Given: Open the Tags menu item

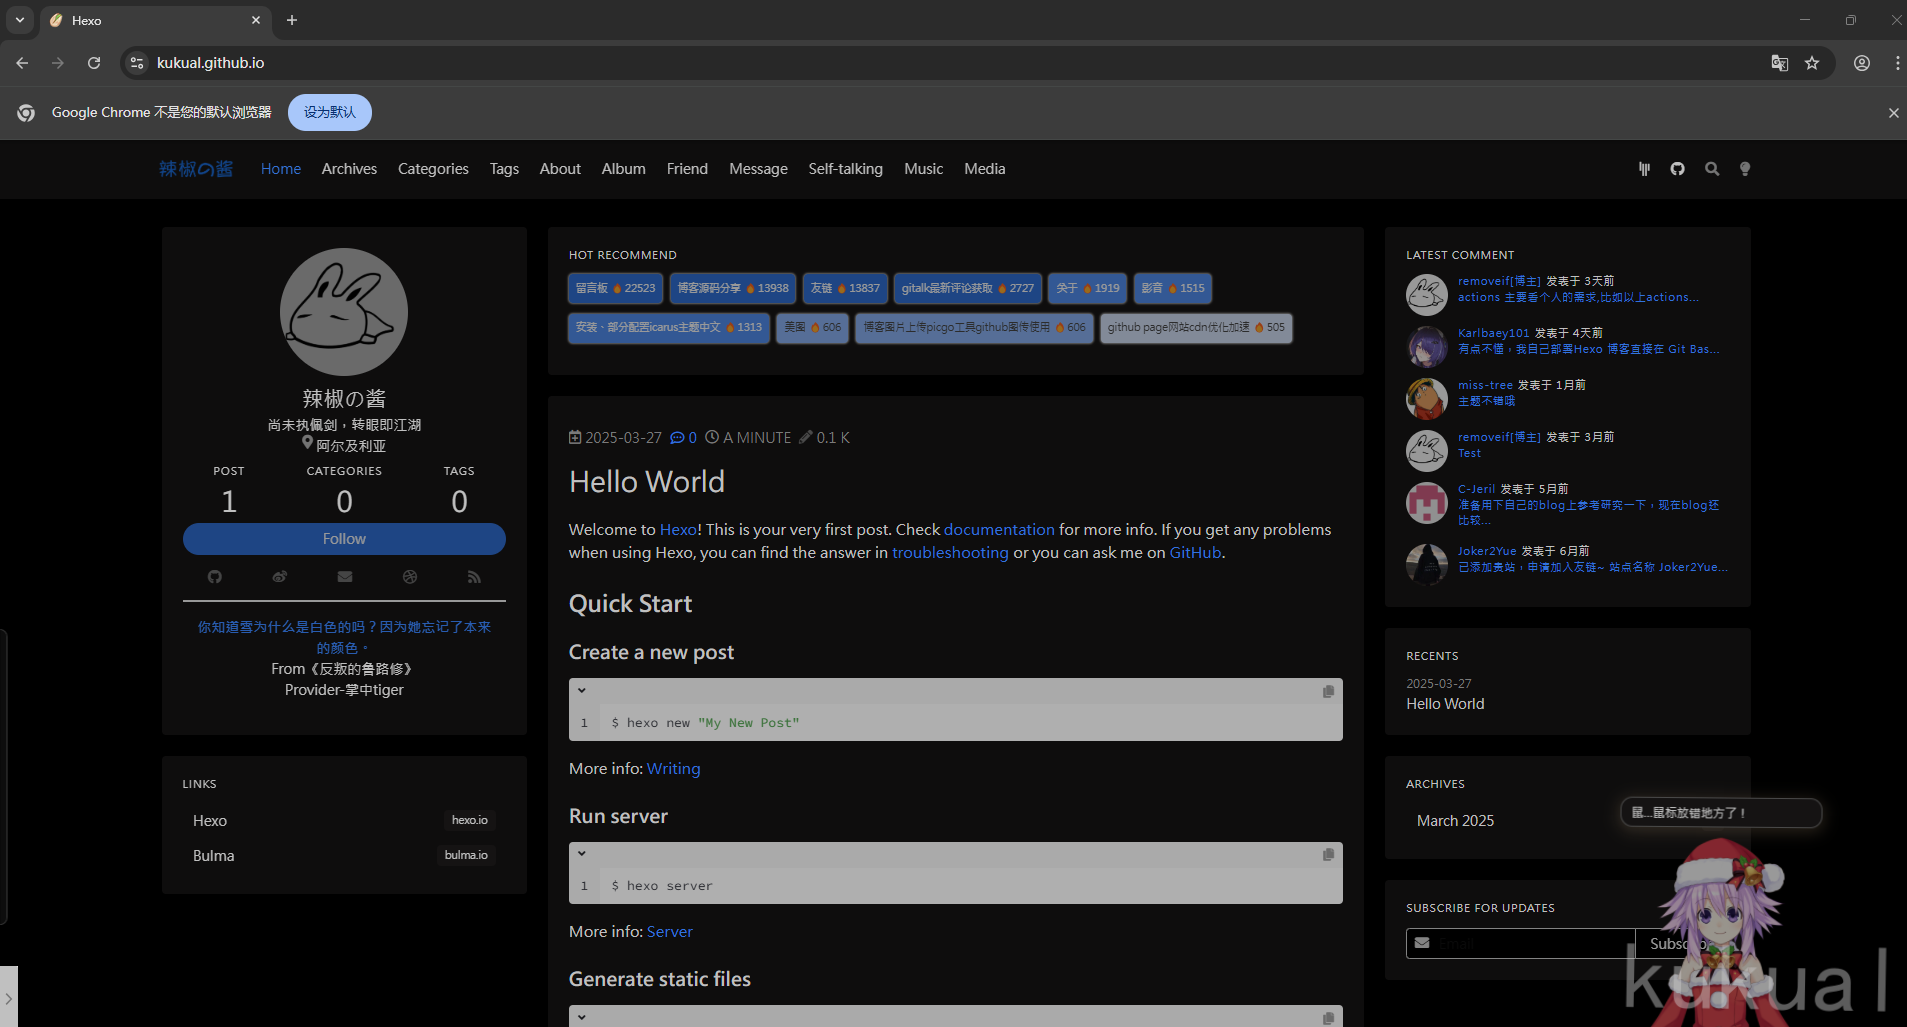Looking at the screenshot, I should pyautogui.click(x=504, y=169).
